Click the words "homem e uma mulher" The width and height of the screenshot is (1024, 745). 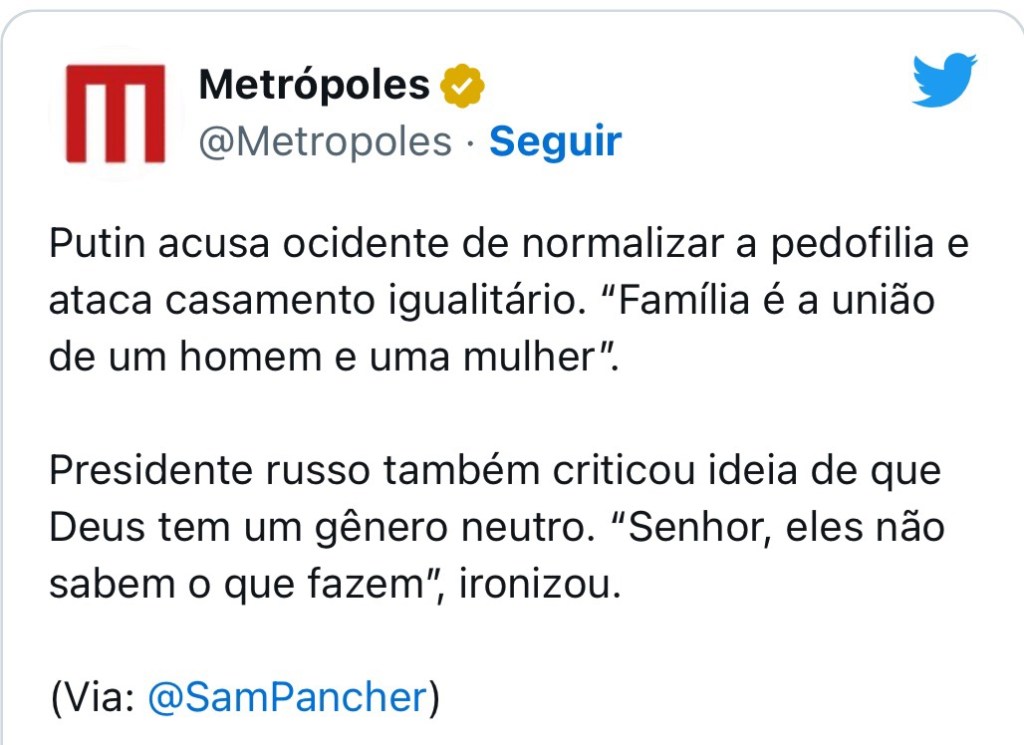point(396,357)
